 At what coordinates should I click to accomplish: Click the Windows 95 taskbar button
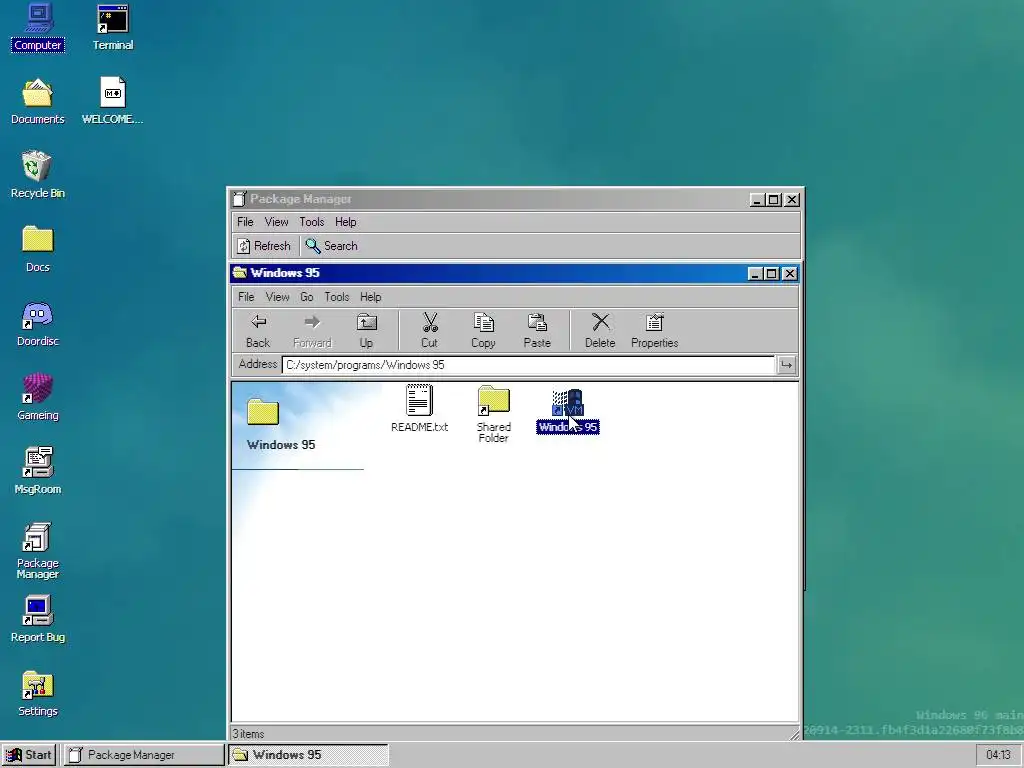point(308,755)
